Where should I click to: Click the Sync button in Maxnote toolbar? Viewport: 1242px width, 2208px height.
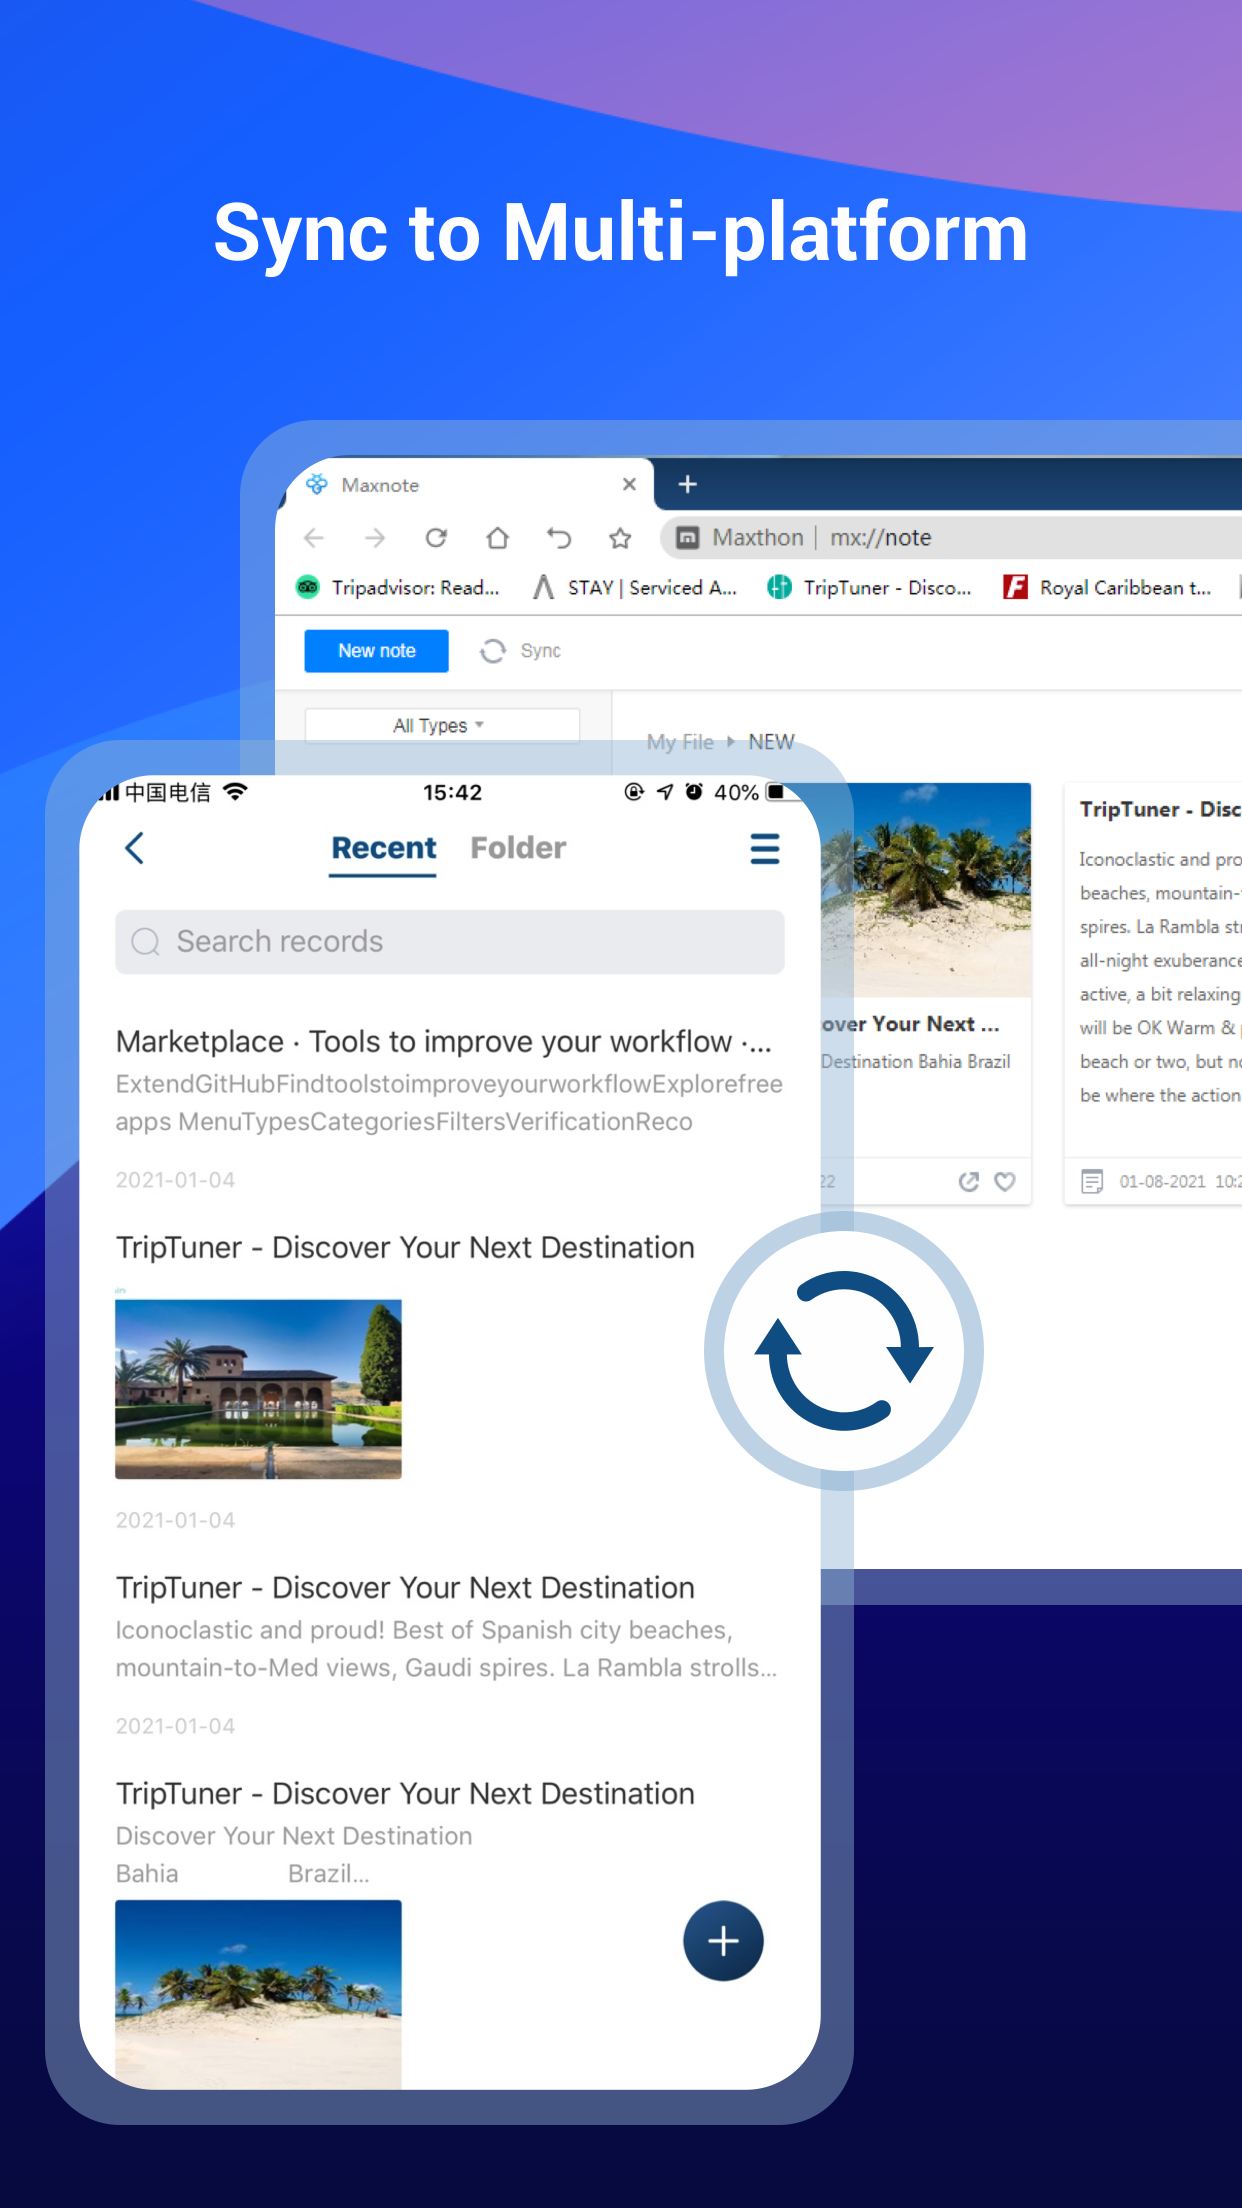521,651
